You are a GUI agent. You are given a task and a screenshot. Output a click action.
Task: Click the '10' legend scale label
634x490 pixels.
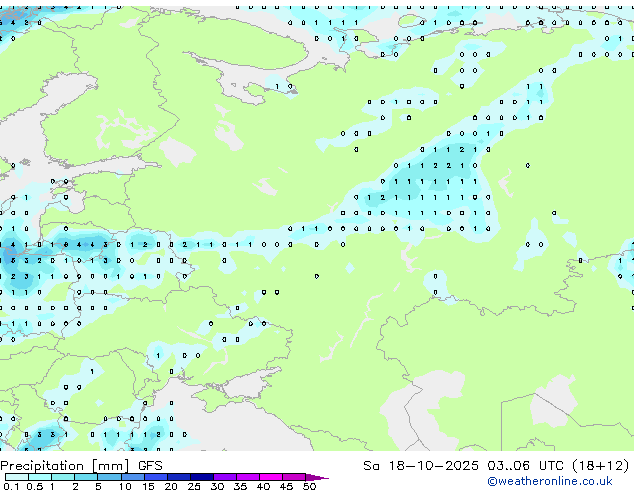[125, 486]
